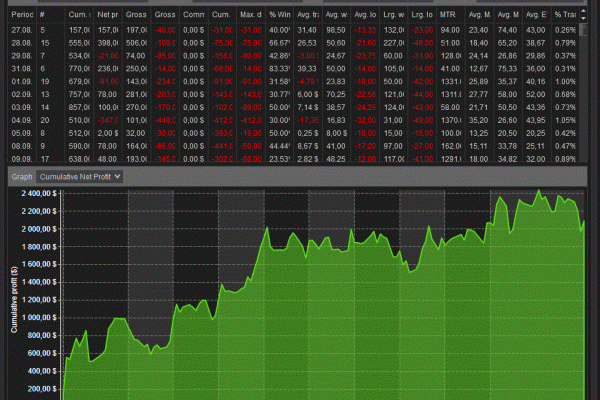The height and width of the screenshot is (400, 600).
Task: Click the 70,25 average win in the 02.09. row
Action: point(336,95)
